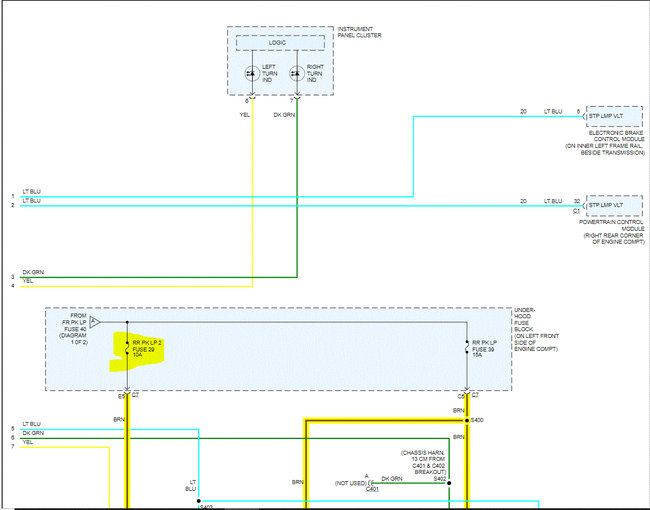
Task: Click the LT BLU label at powertrain pin 32
Action: pos(553,202)
